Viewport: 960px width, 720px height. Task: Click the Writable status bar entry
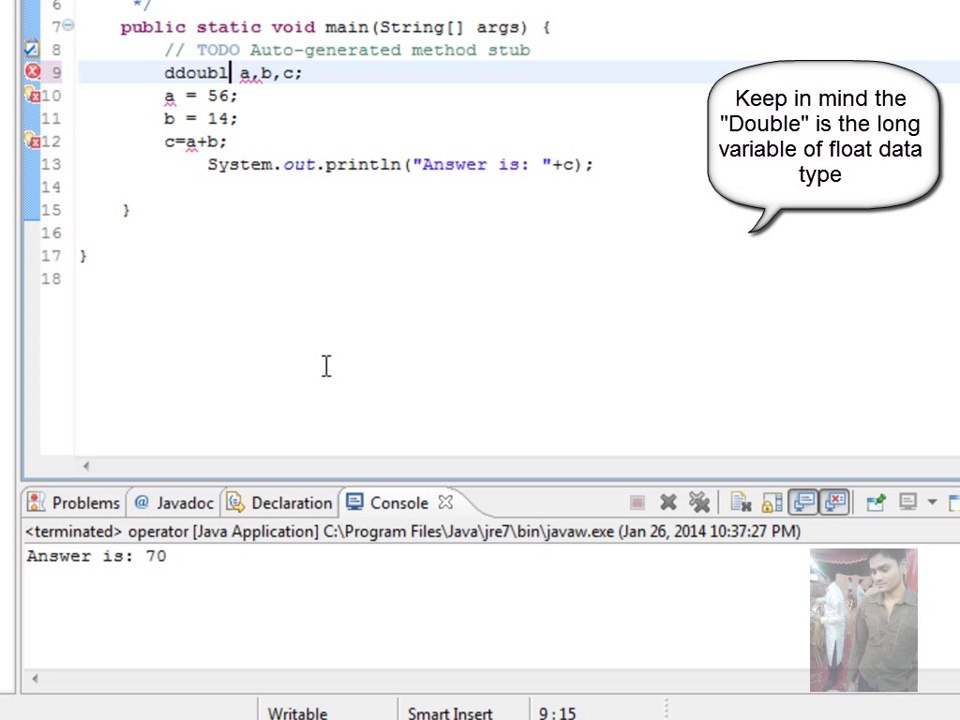[298, 713]
